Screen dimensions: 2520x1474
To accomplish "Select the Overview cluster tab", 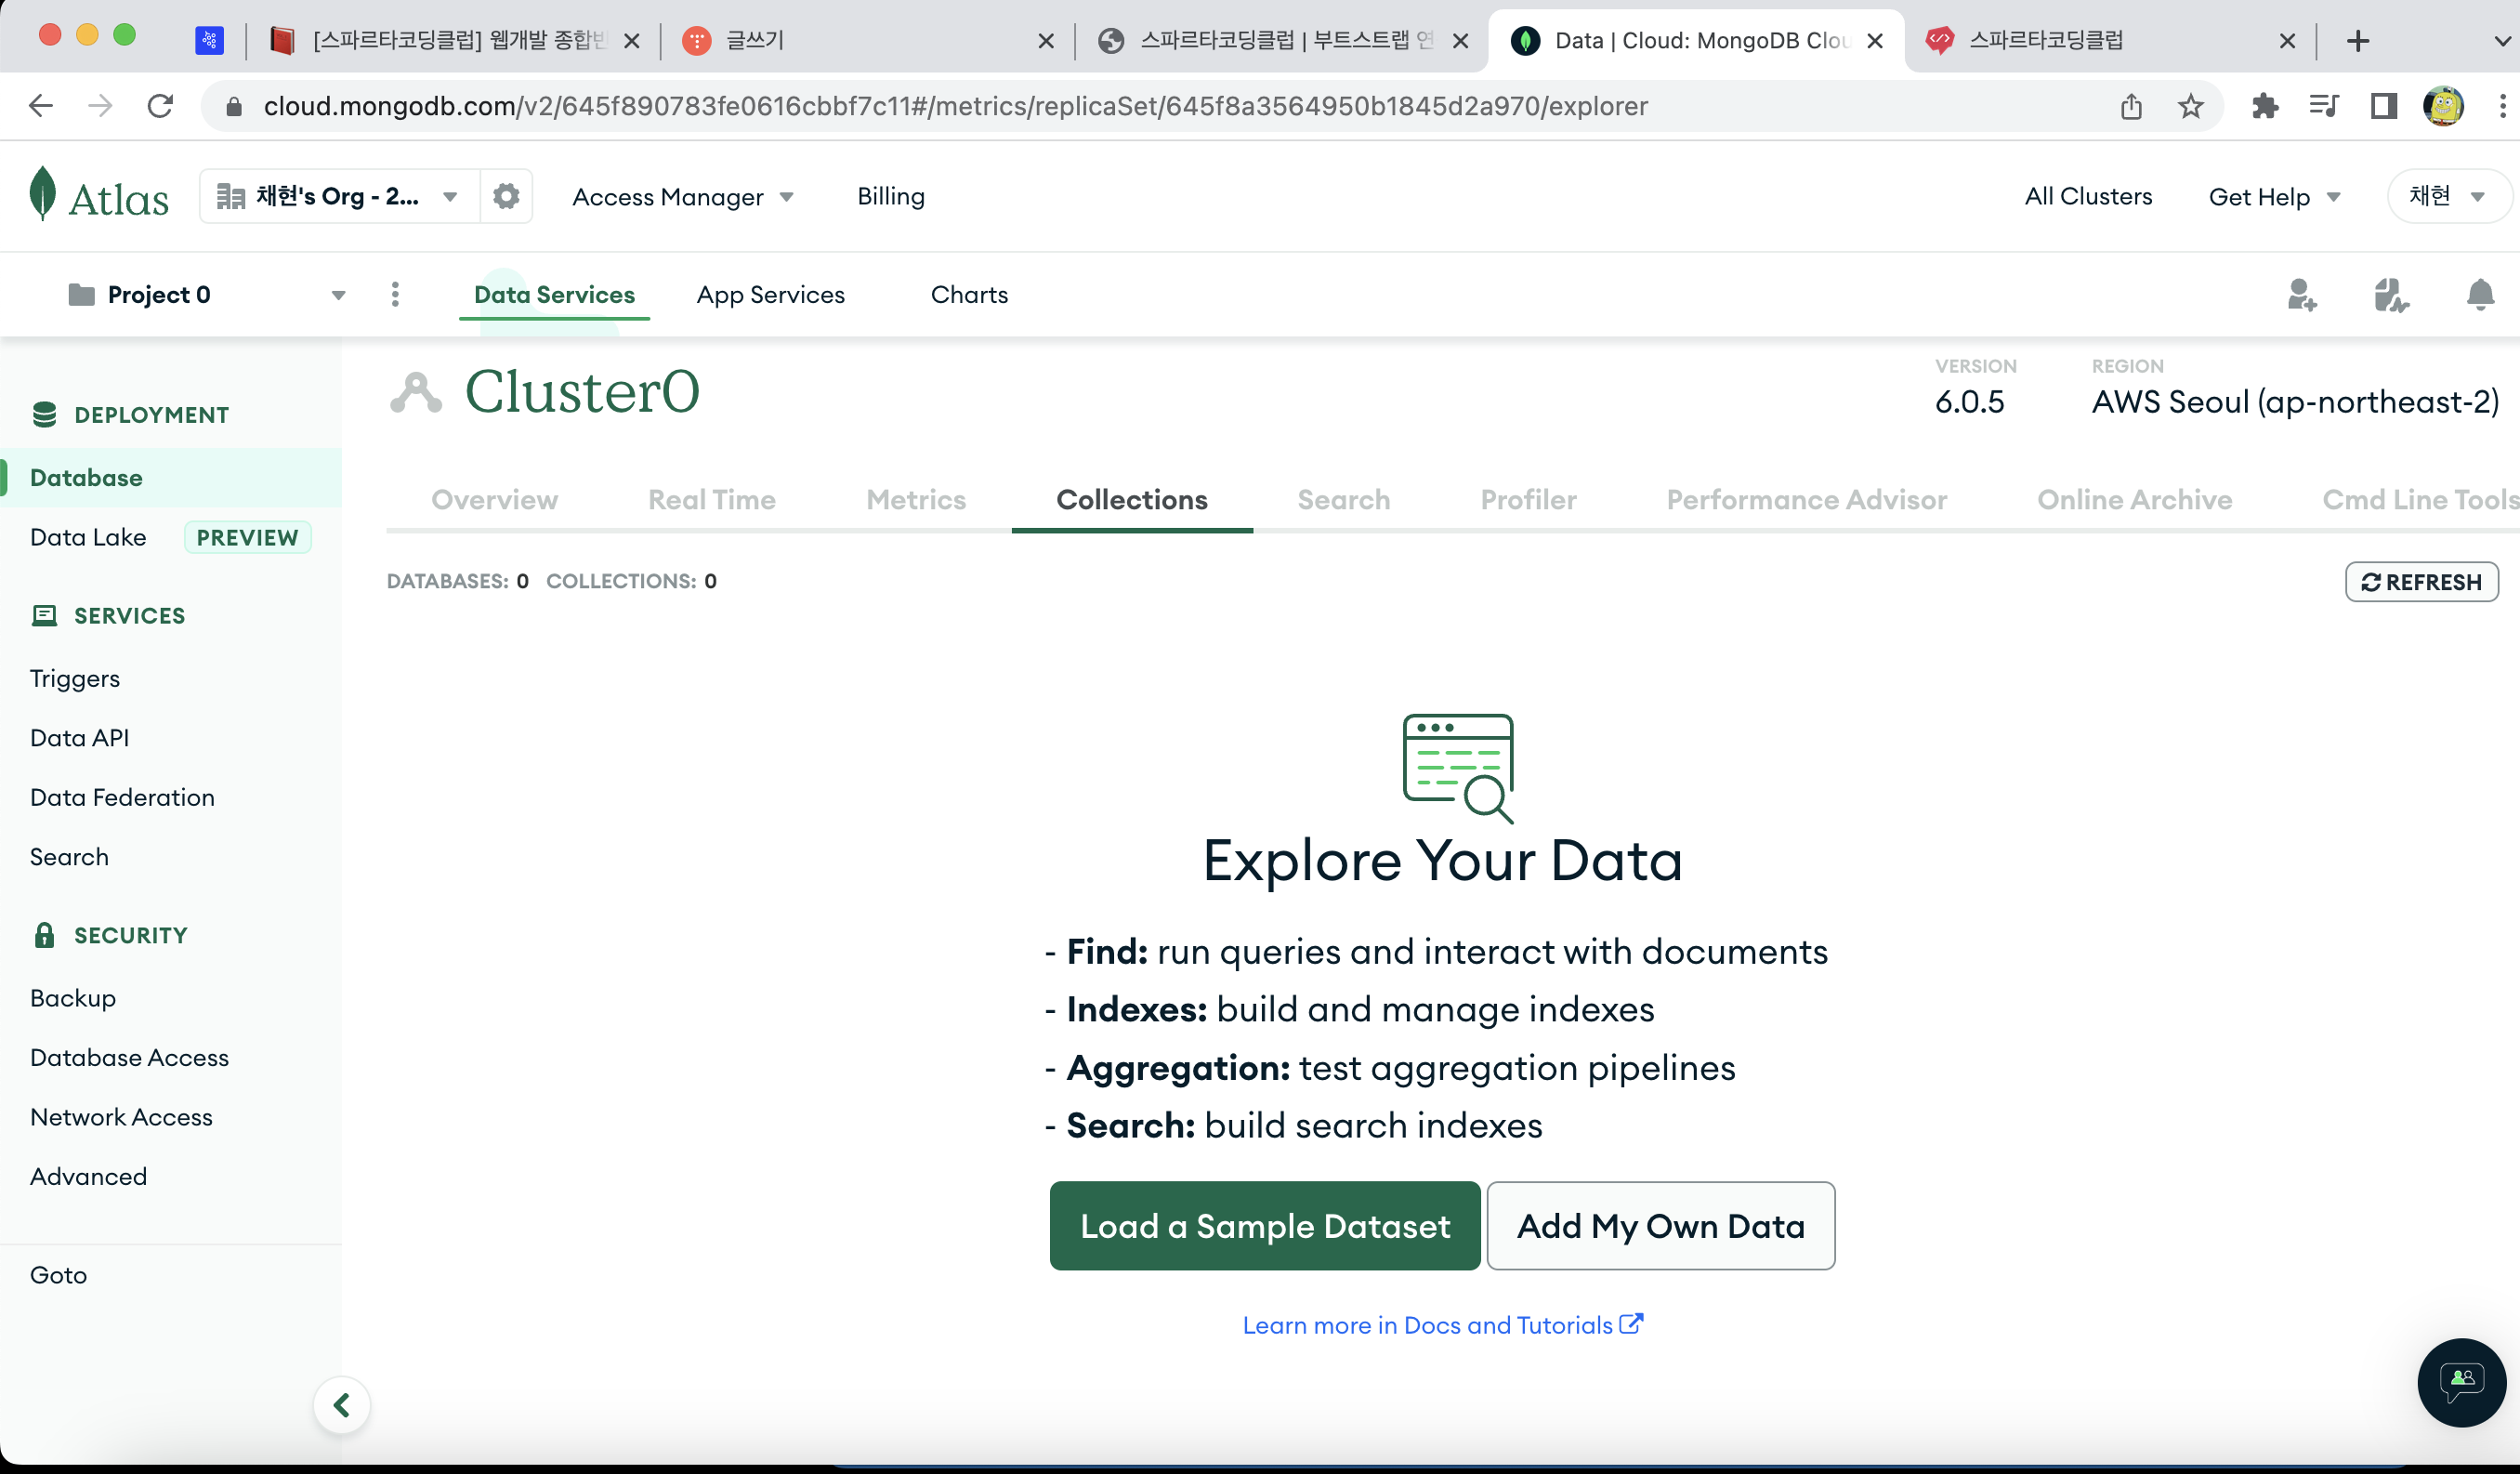I will tap(495, 500).
